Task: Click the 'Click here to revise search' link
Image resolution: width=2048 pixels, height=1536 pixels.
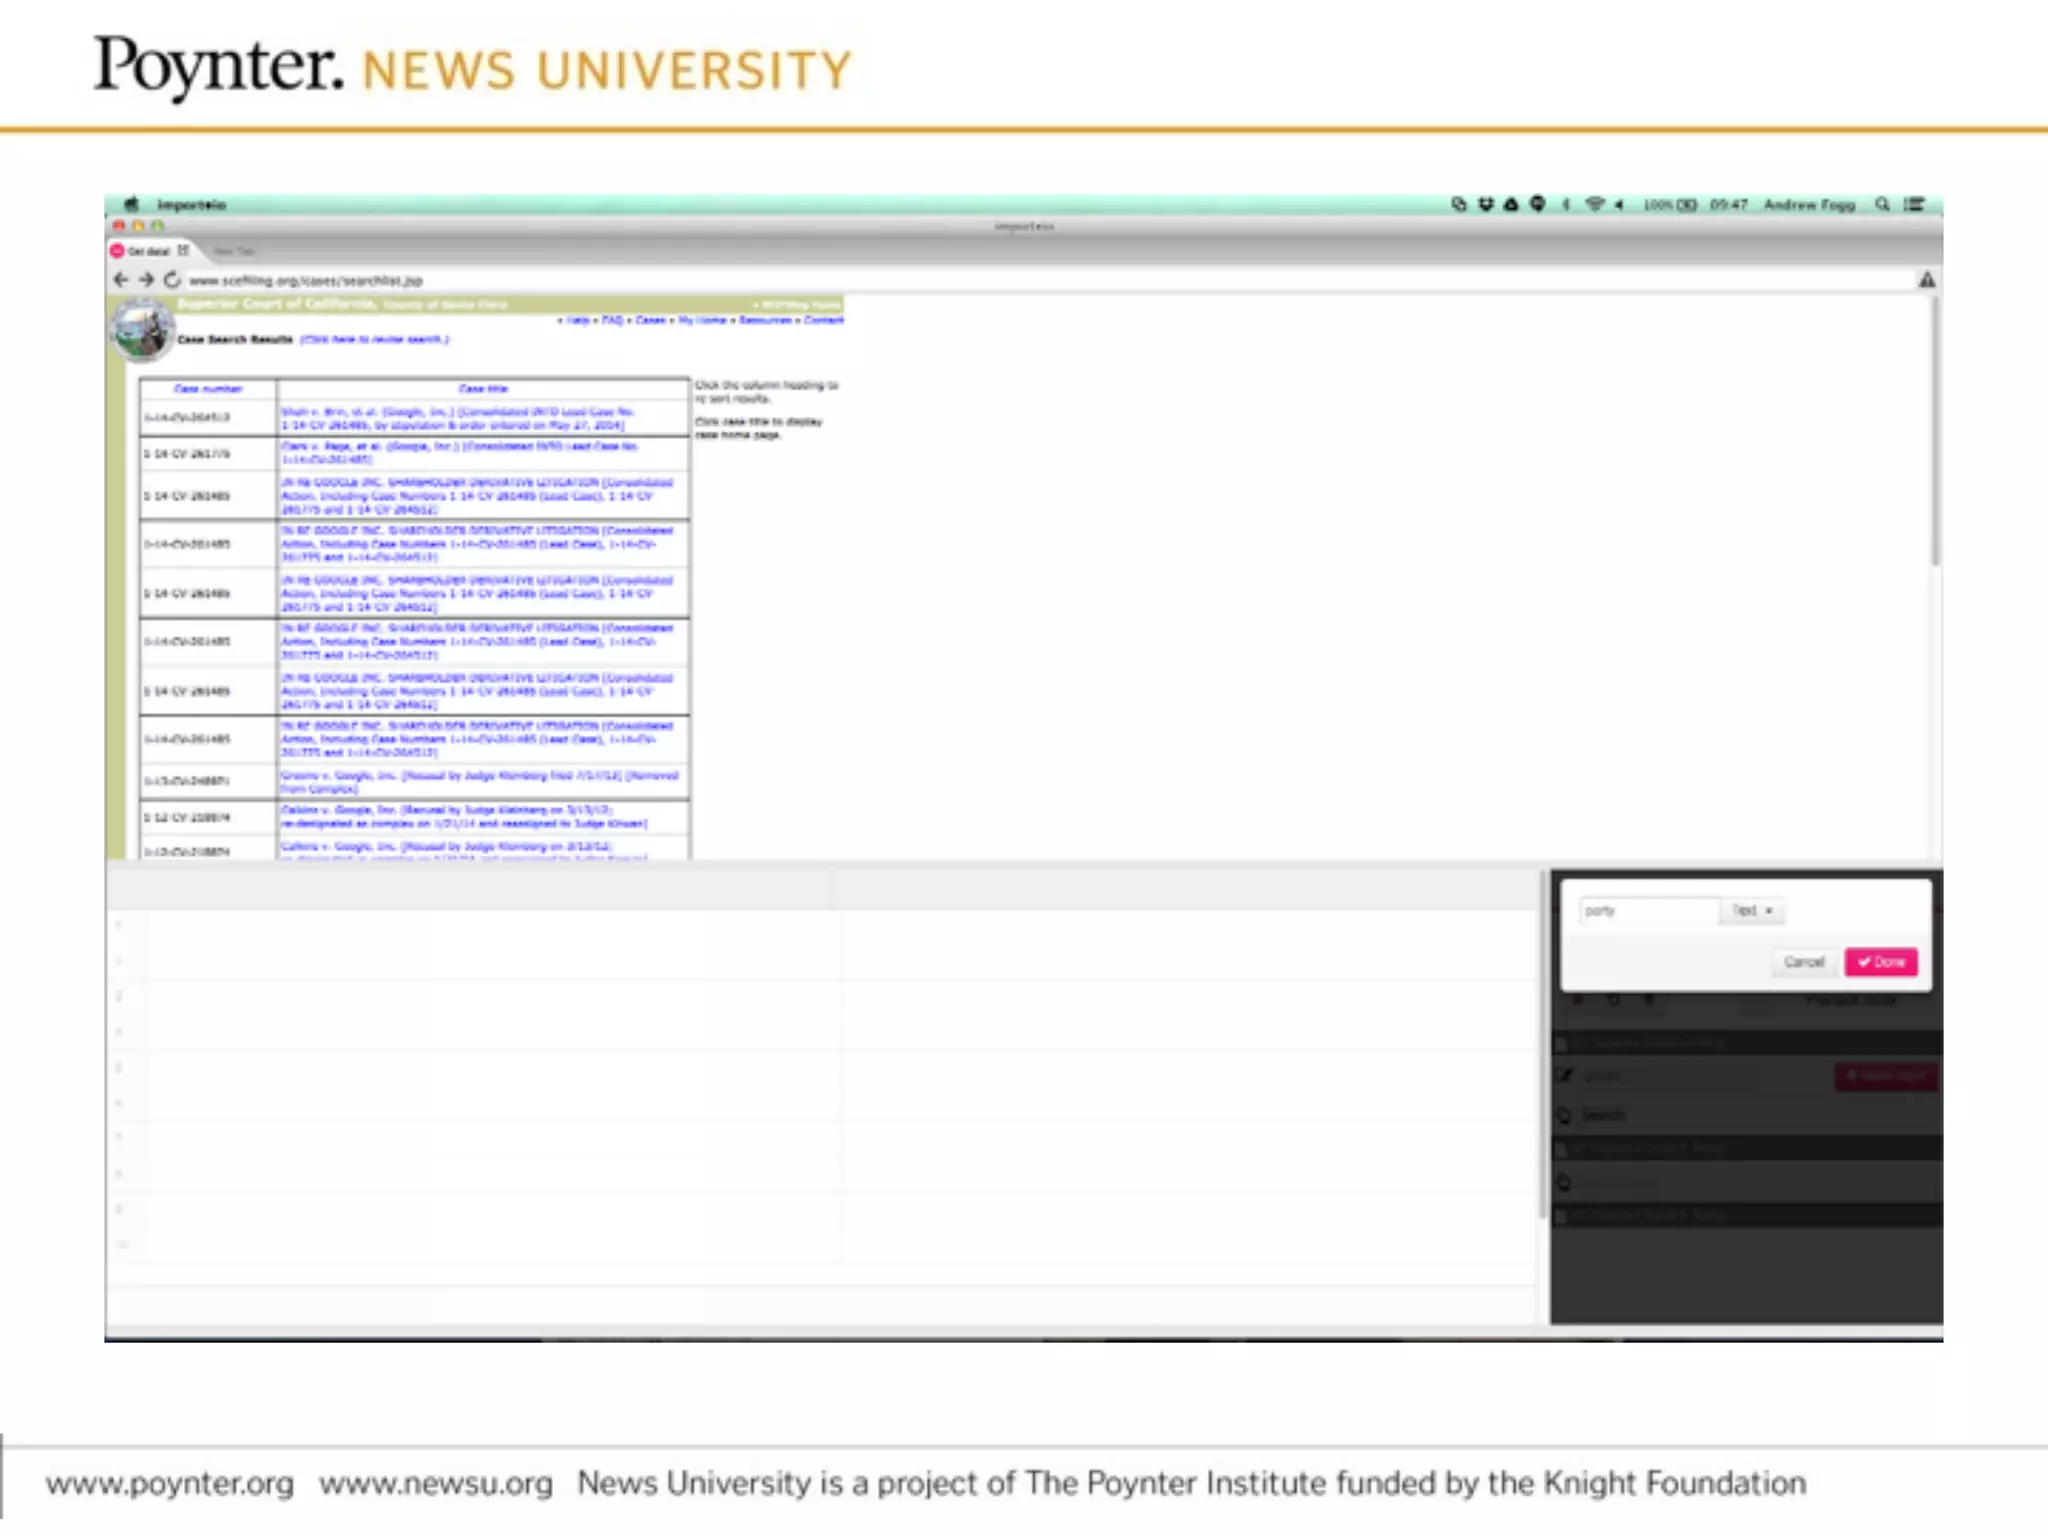Action: pos(375,339)
